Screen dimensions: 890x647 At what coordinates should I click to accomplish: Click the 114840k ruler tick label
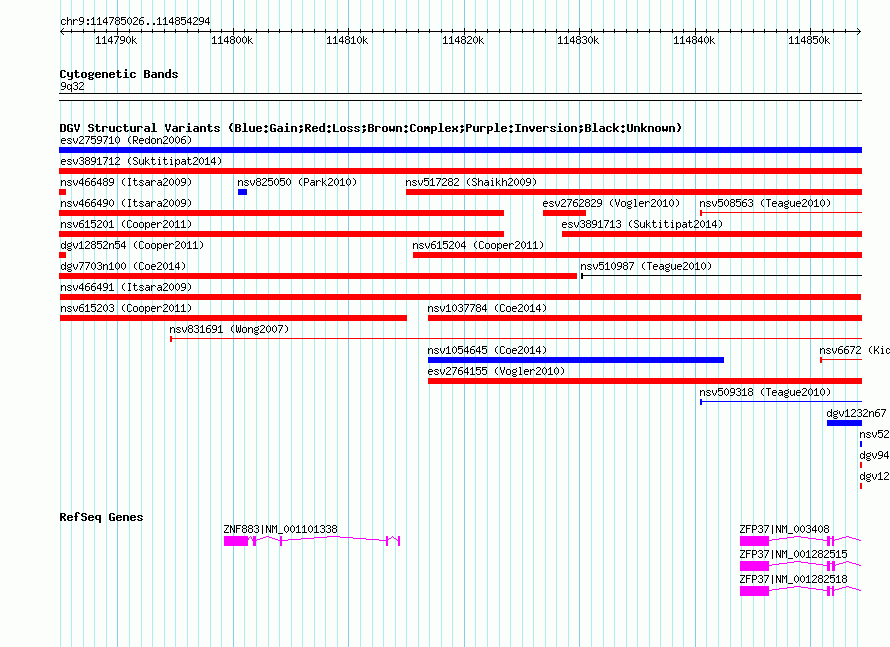click(x=694, y=40)
